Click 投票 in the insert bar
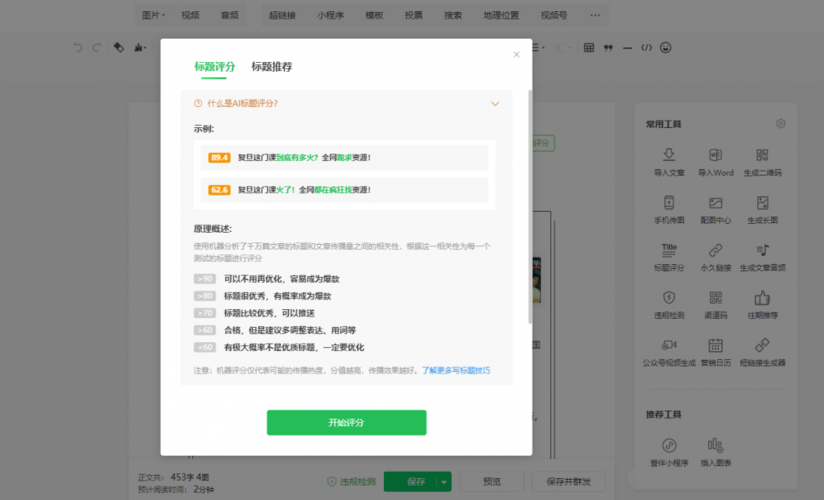 [414, 15]
